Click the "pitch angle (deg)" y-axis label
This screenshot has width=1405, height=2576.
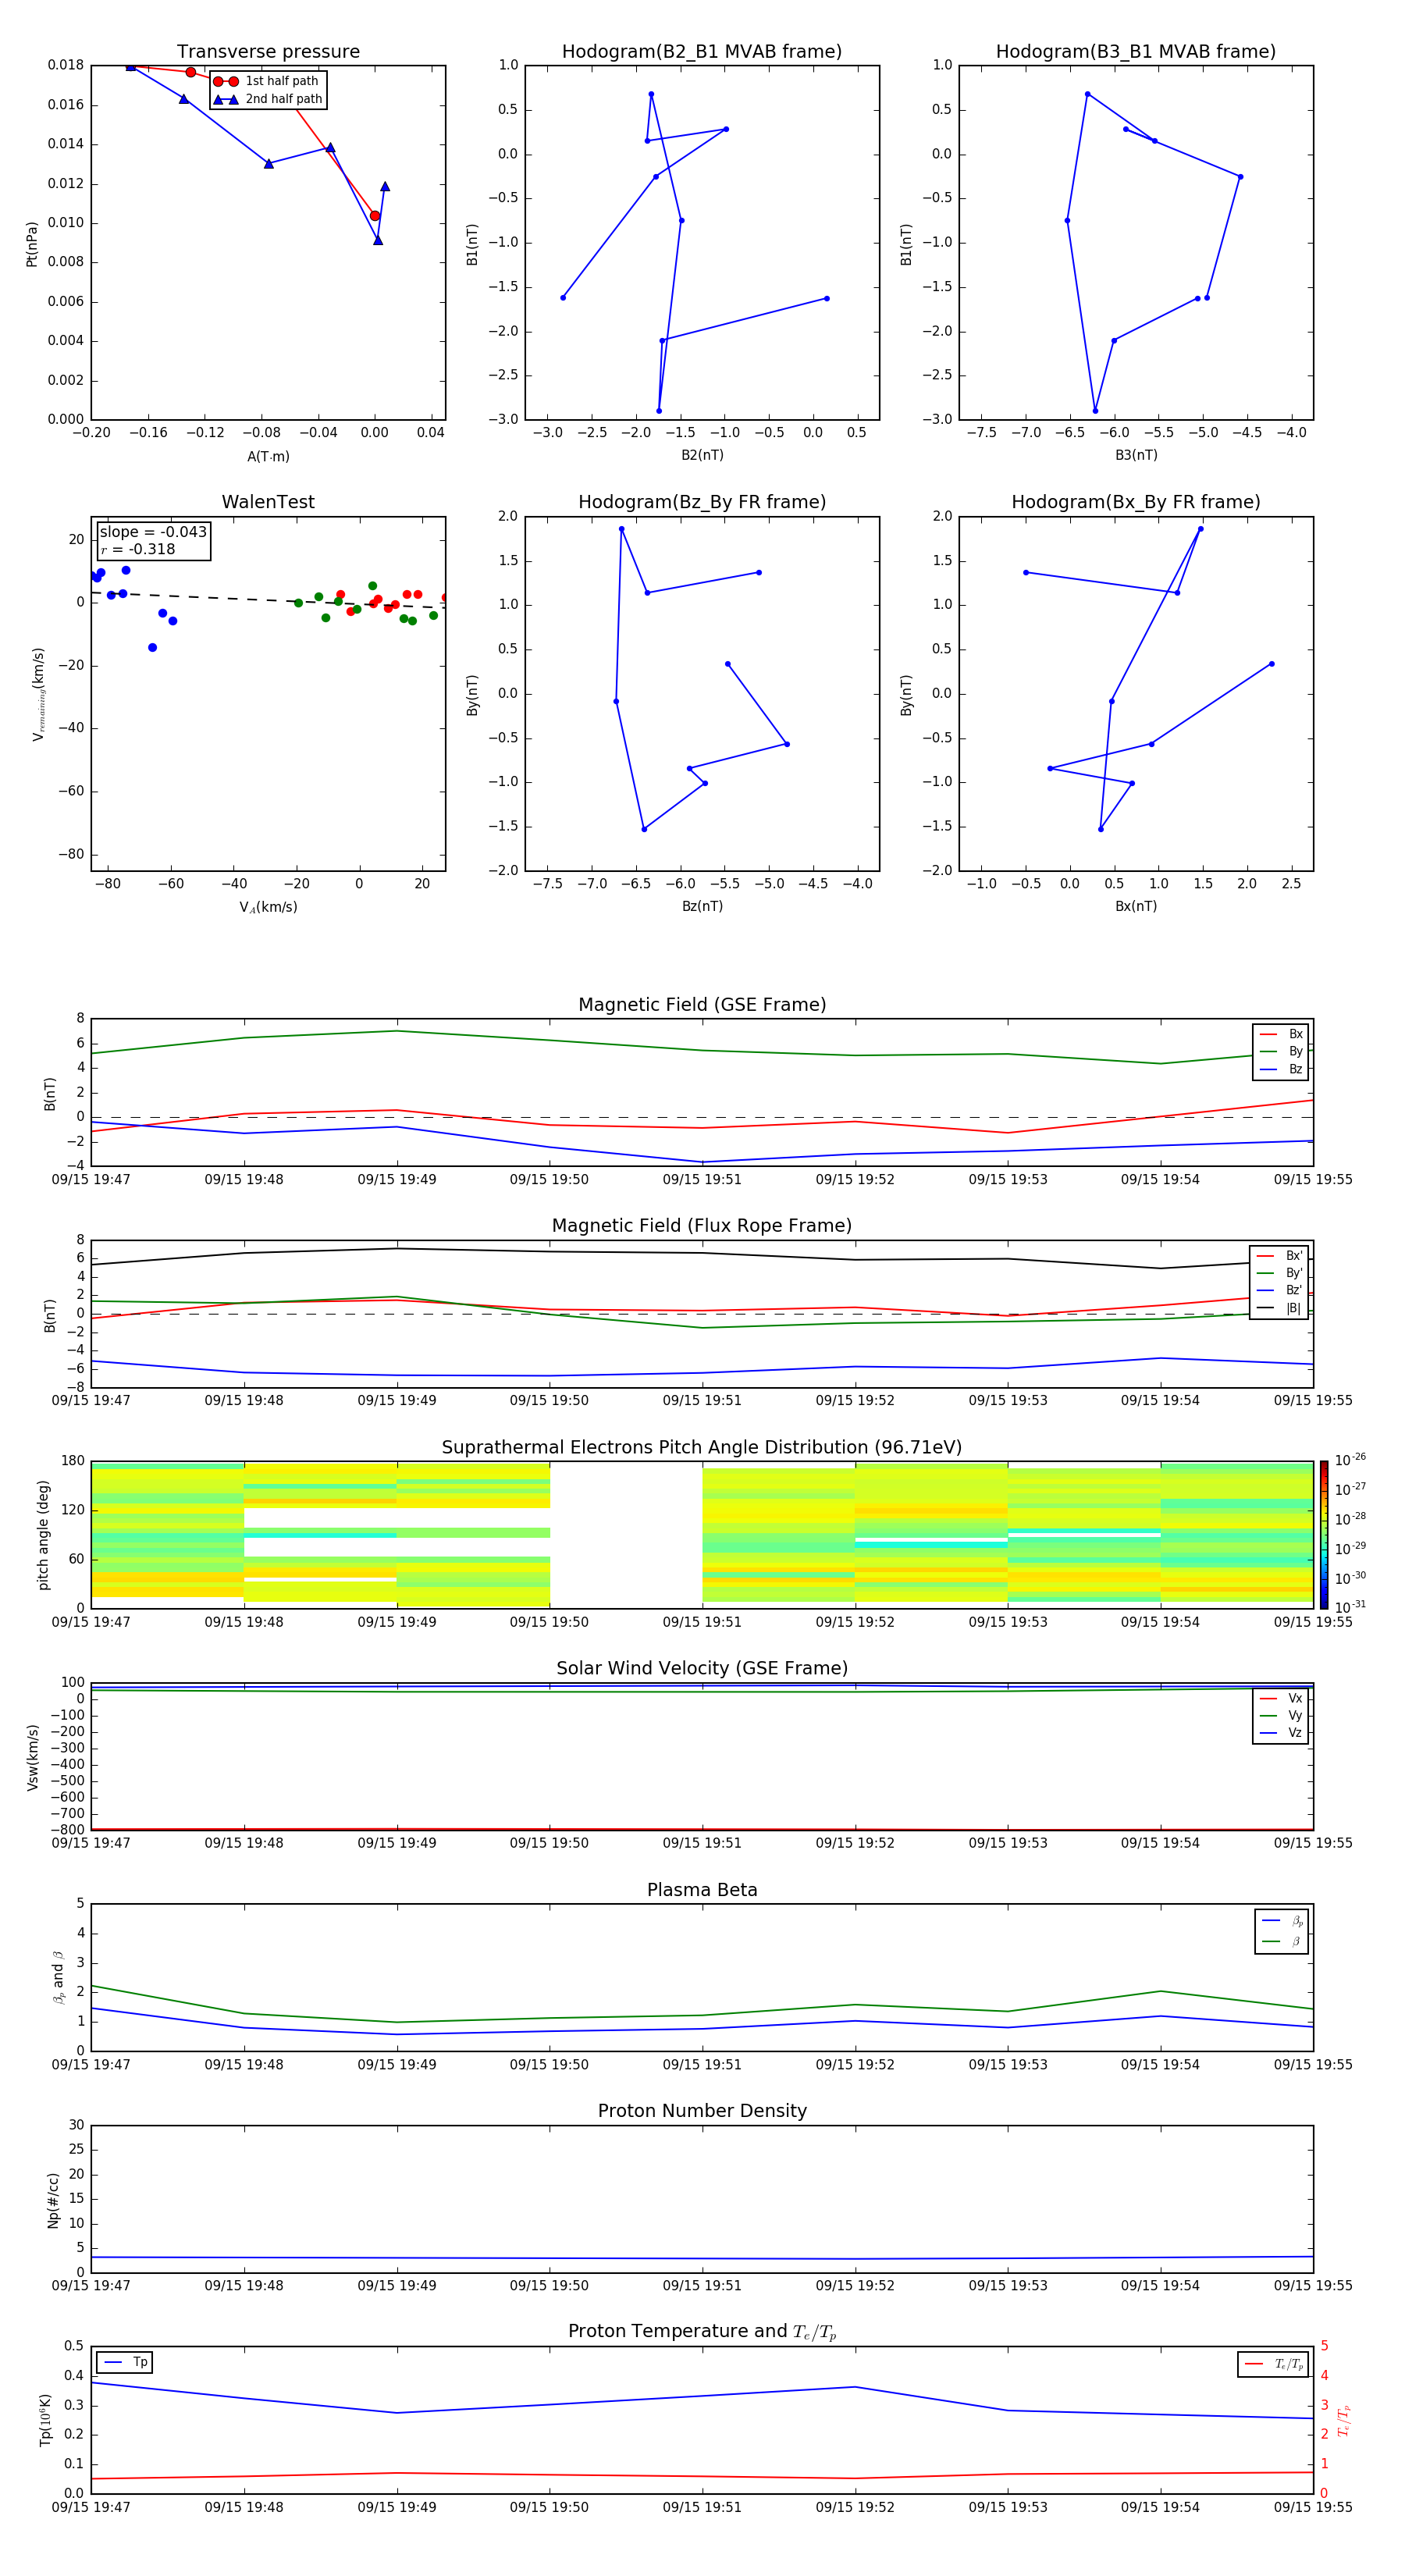point(43,1535)
